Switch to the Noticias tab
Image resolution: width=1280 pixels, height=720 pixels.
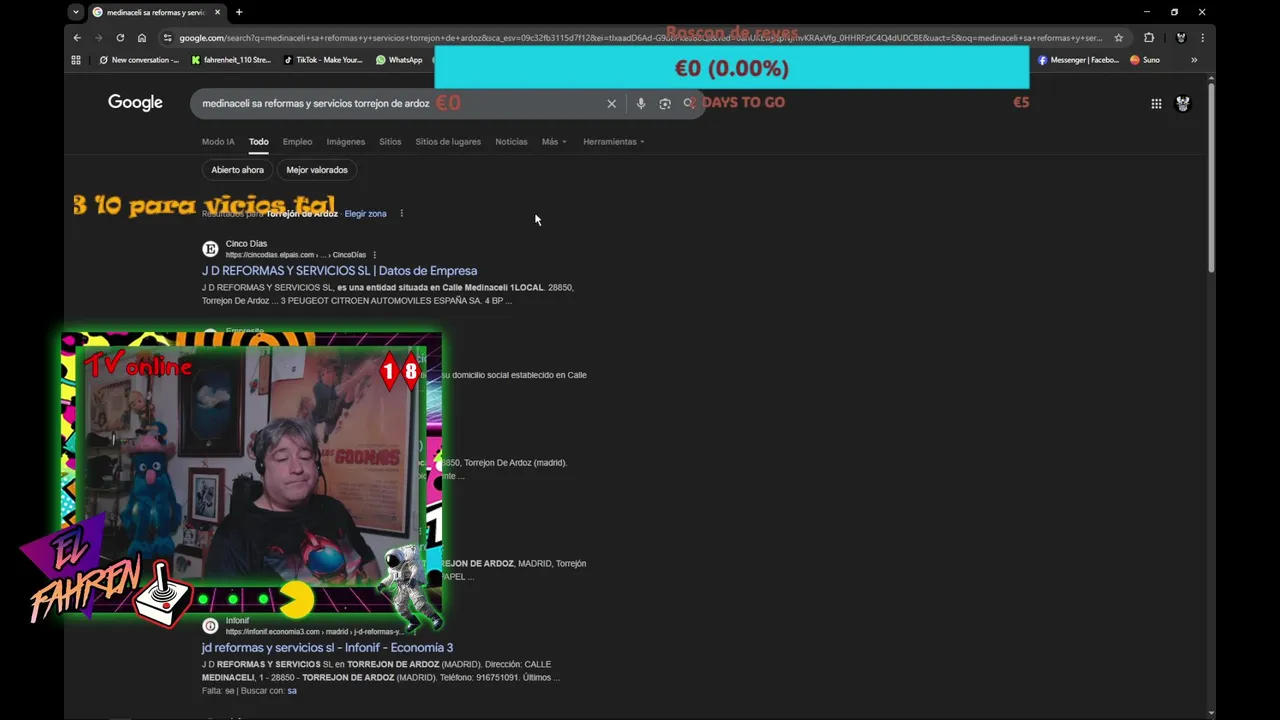pos(511,142)
